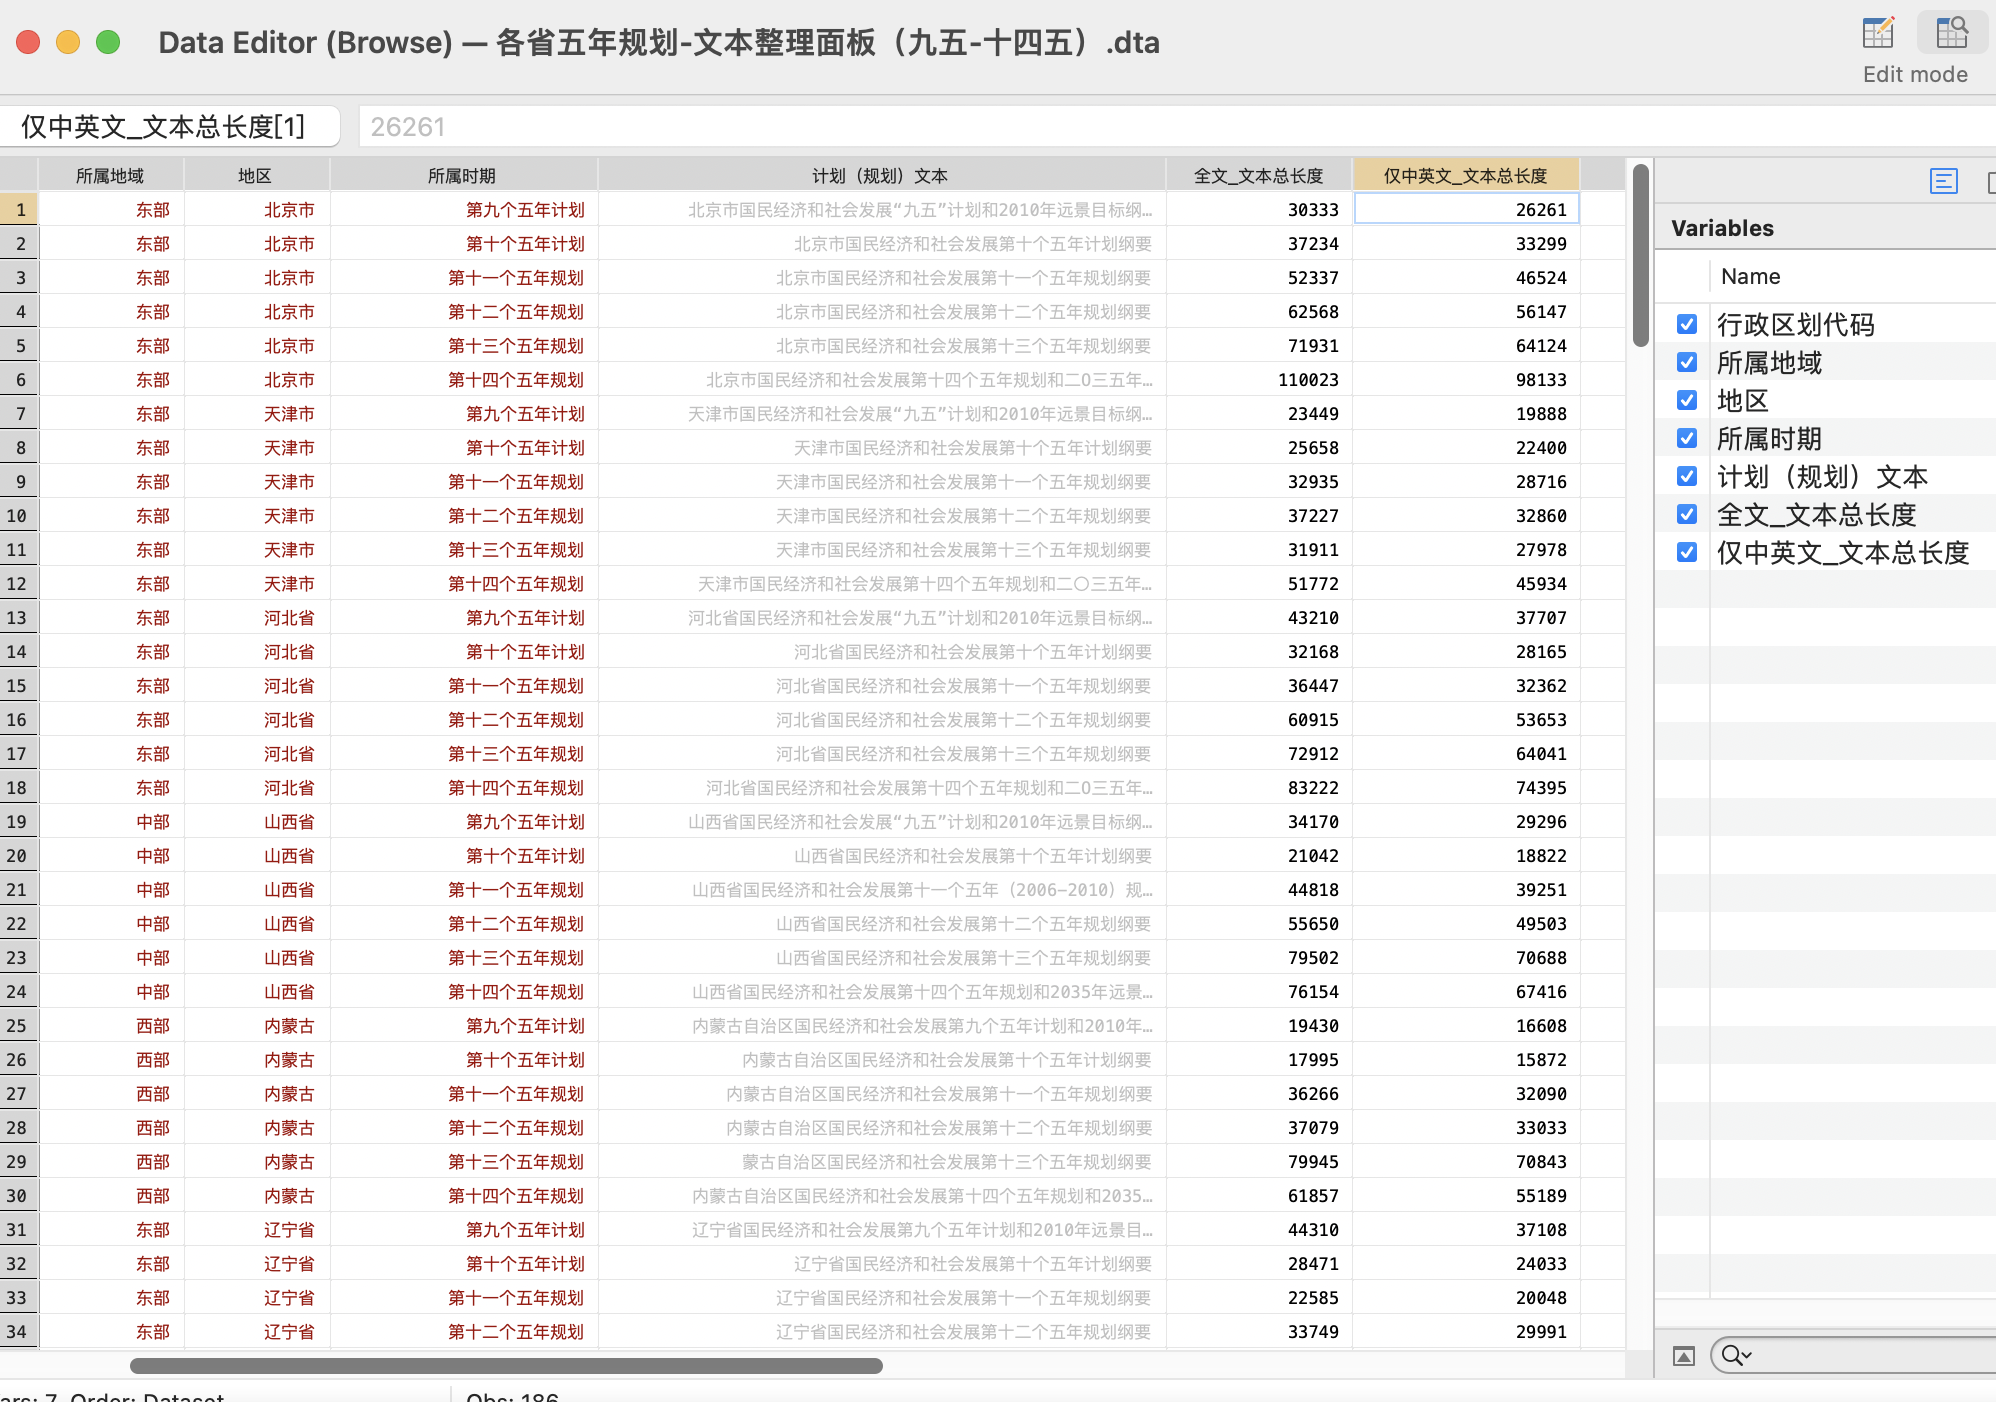Switch to Edit mode table icon

point(1878,34)
